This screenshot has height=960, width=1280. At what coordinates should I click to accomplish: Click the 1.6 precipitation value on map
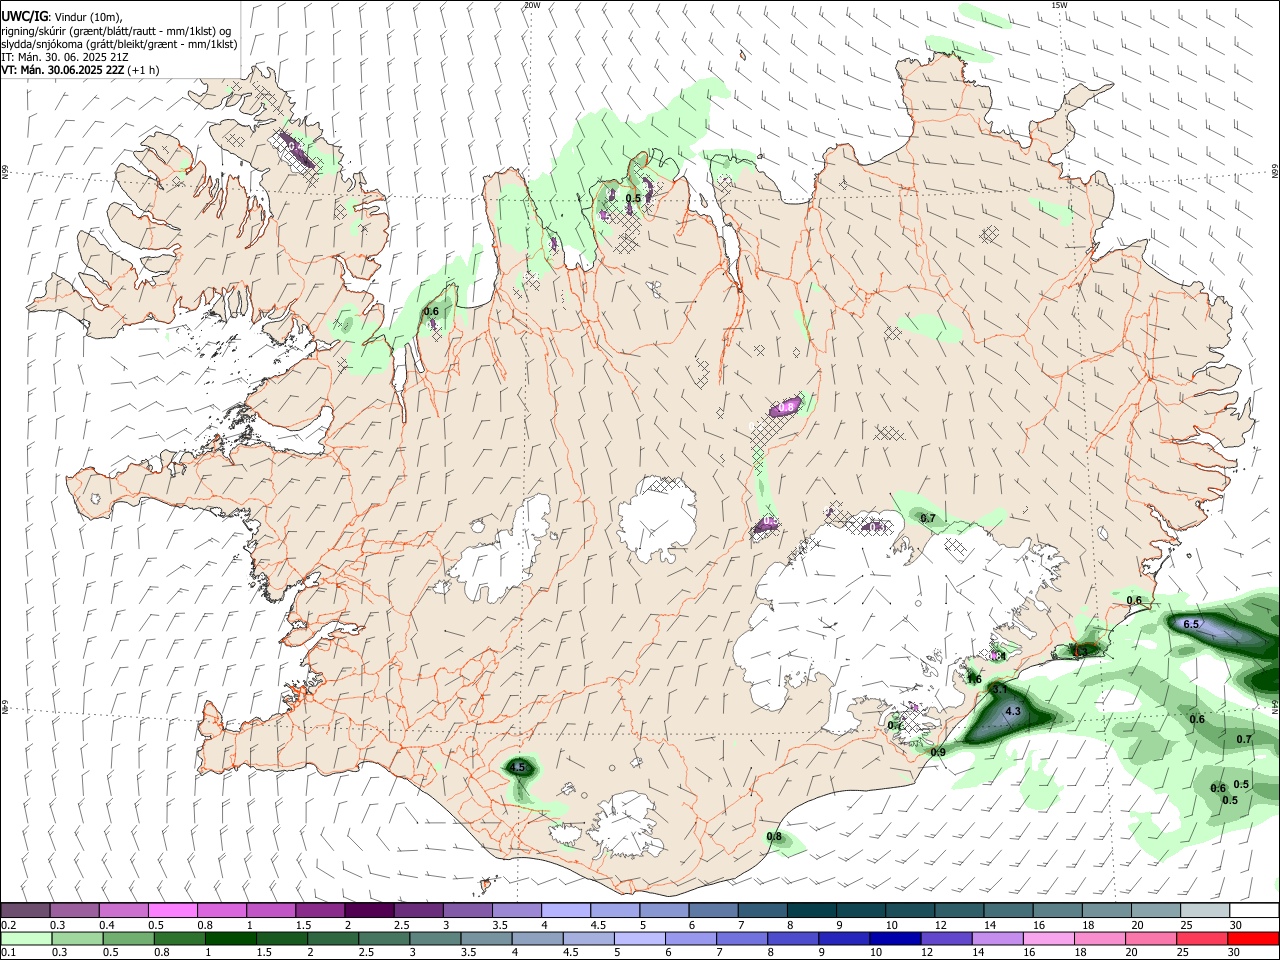[x=974, y=680]
